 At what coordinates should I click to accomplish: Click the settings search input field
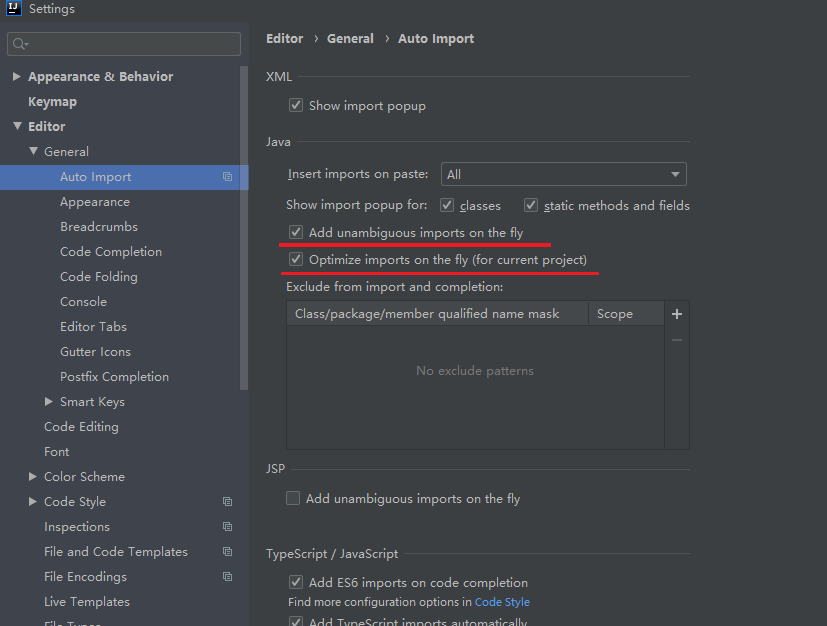pyautogui.click(x=130, y=44)
